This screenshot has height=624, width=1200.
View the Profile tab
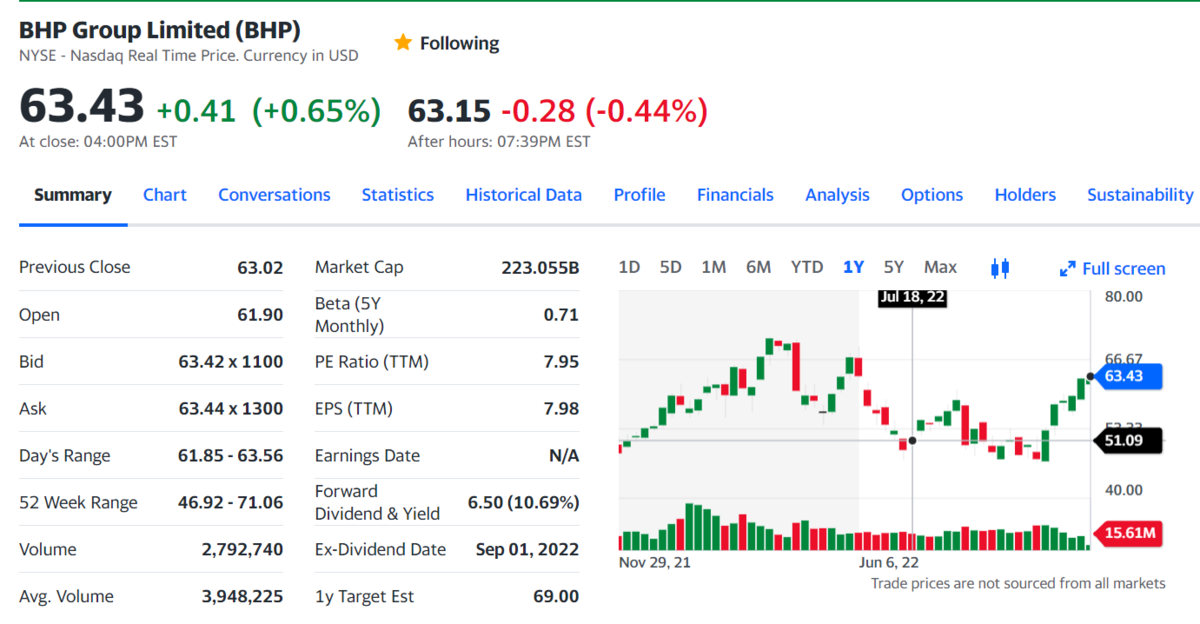640,195
